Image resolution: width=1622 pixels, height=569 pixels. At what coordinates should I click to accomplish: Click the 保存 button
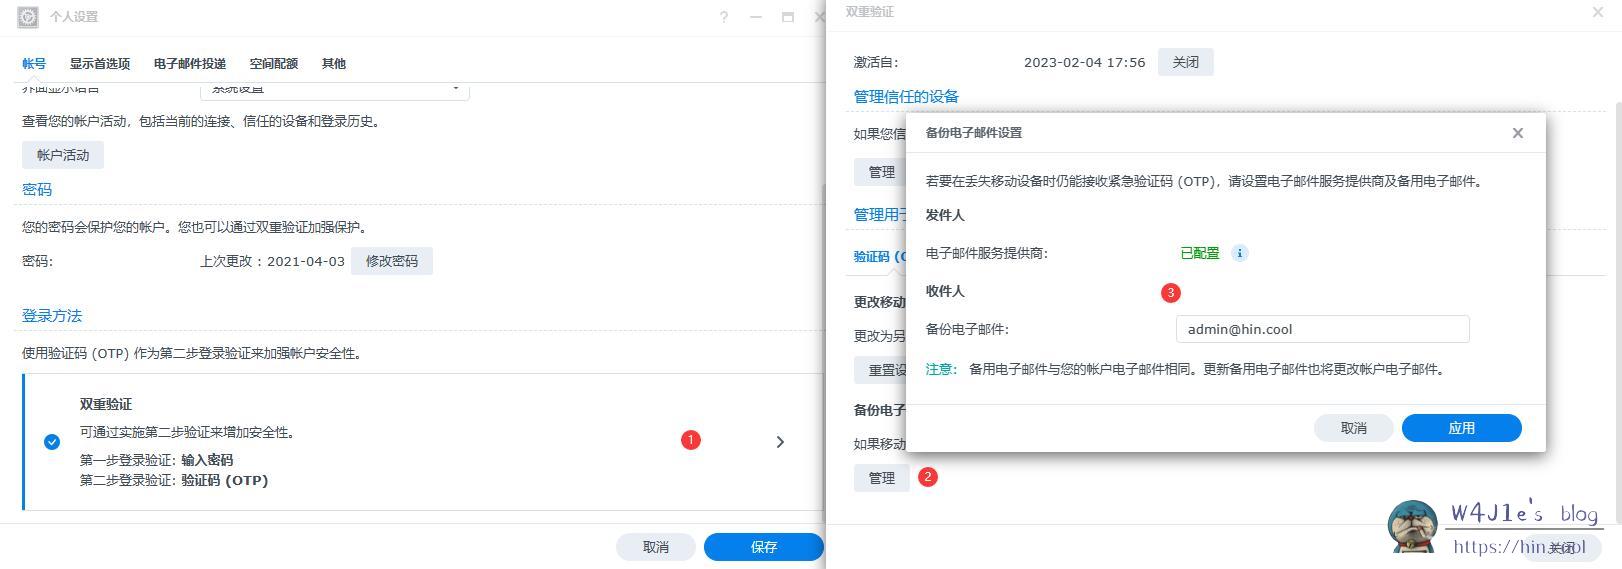[764, 547]
